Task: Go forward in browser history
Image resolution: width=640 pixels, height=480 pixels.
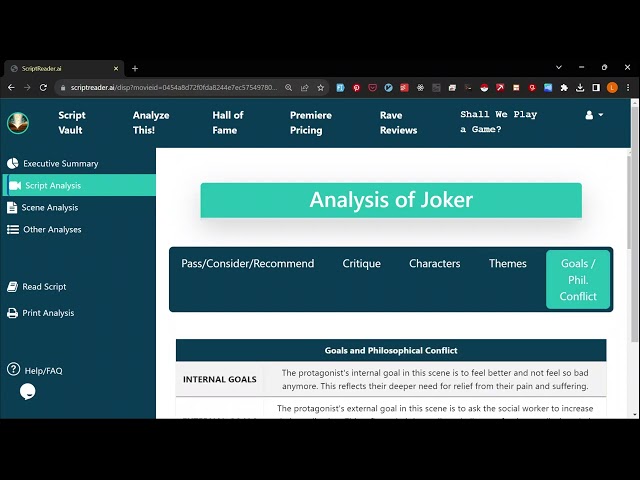Action: [27, 87]
